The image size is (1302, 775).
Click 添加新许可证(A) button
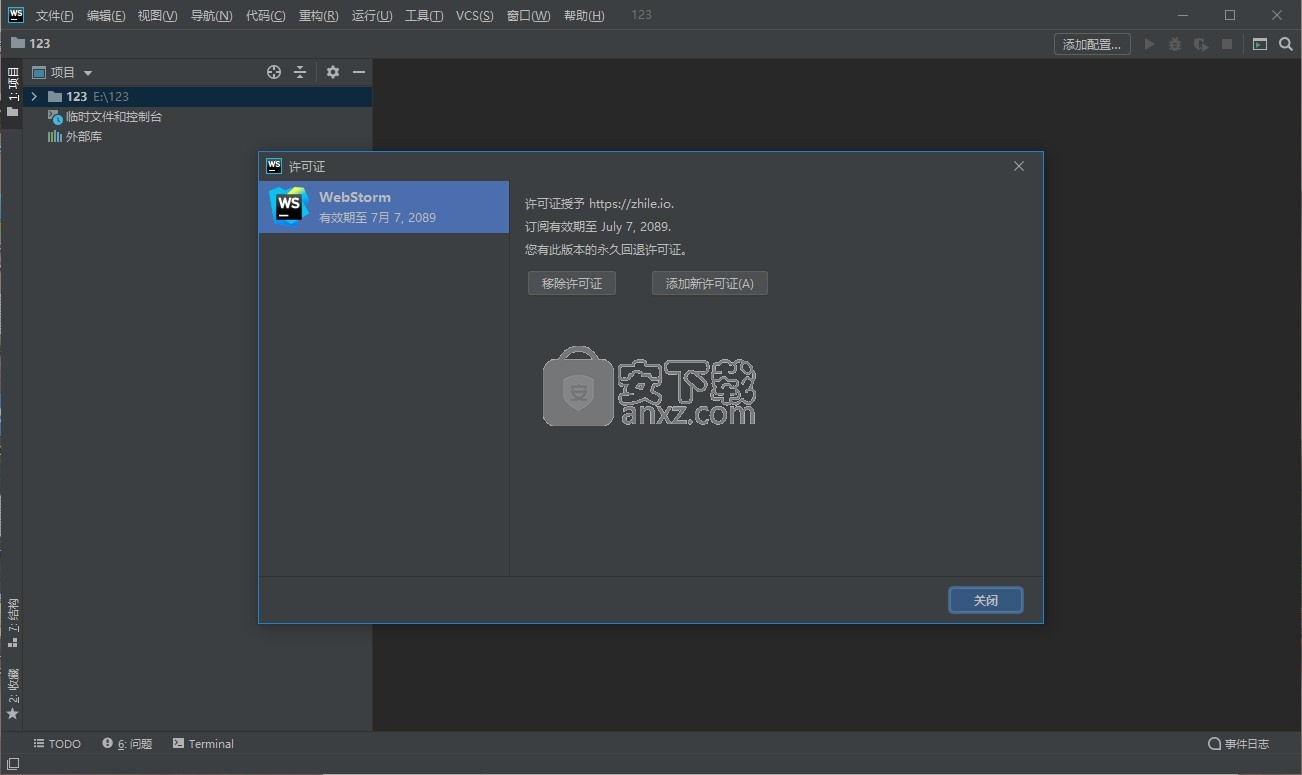[x=710, y=283]
